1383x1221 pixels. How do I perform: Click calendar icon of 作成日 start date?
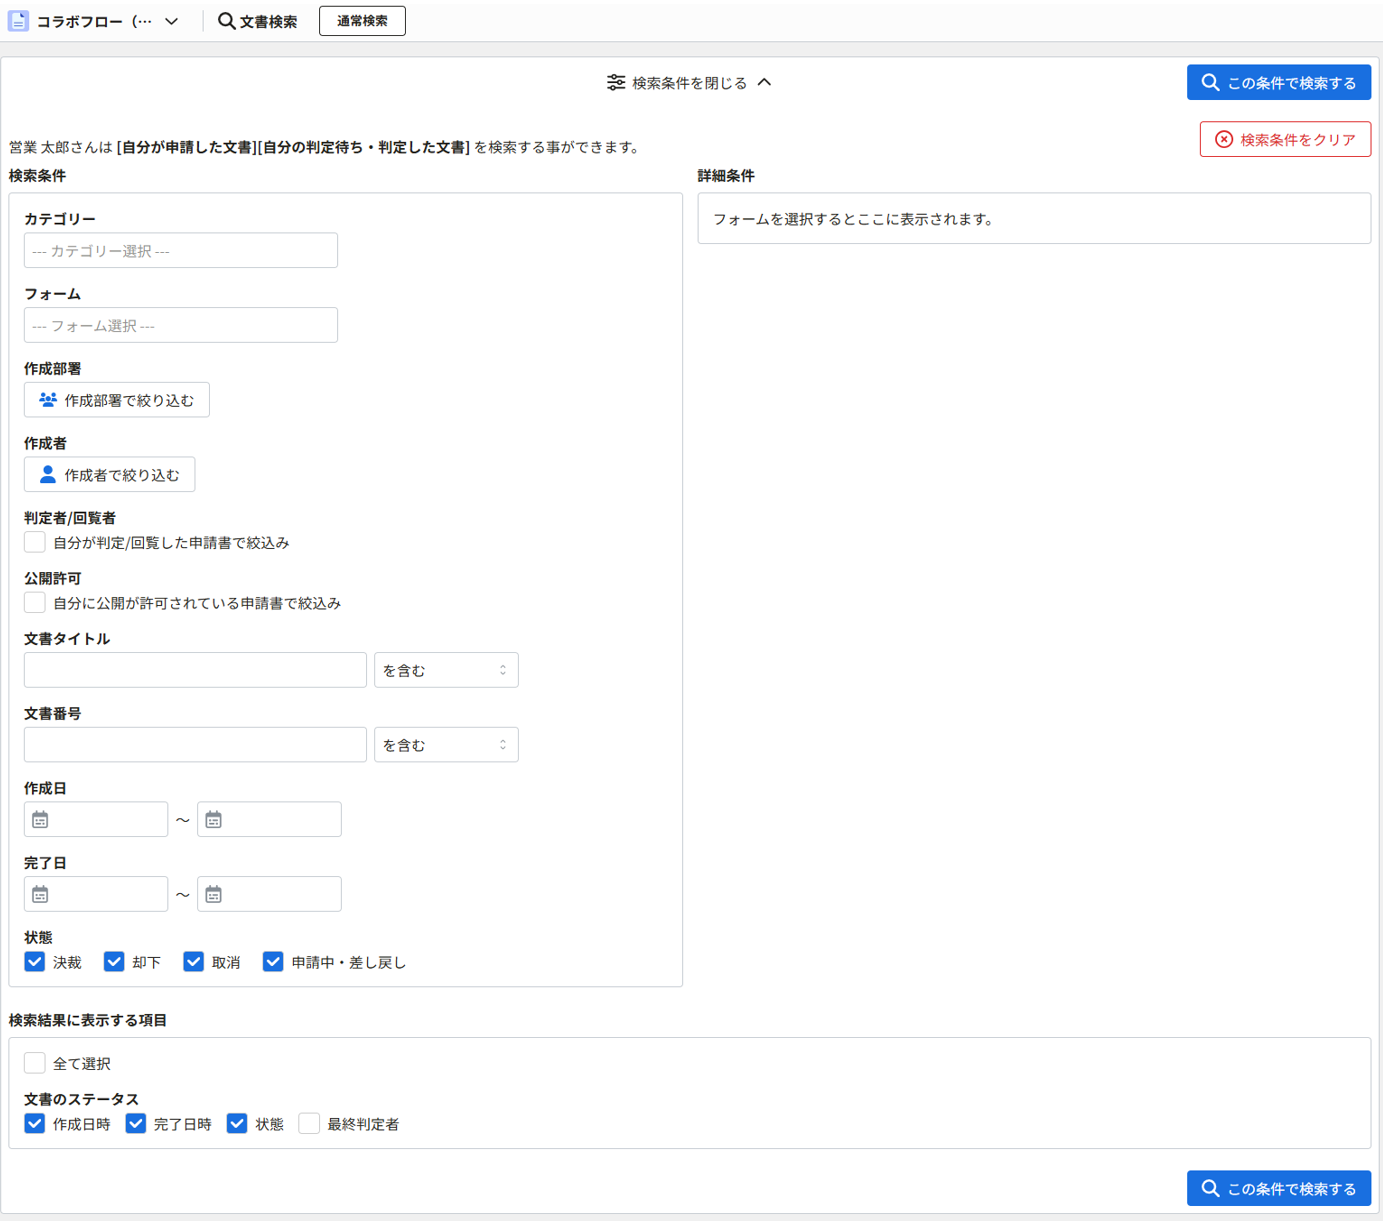tap(40, 820)
